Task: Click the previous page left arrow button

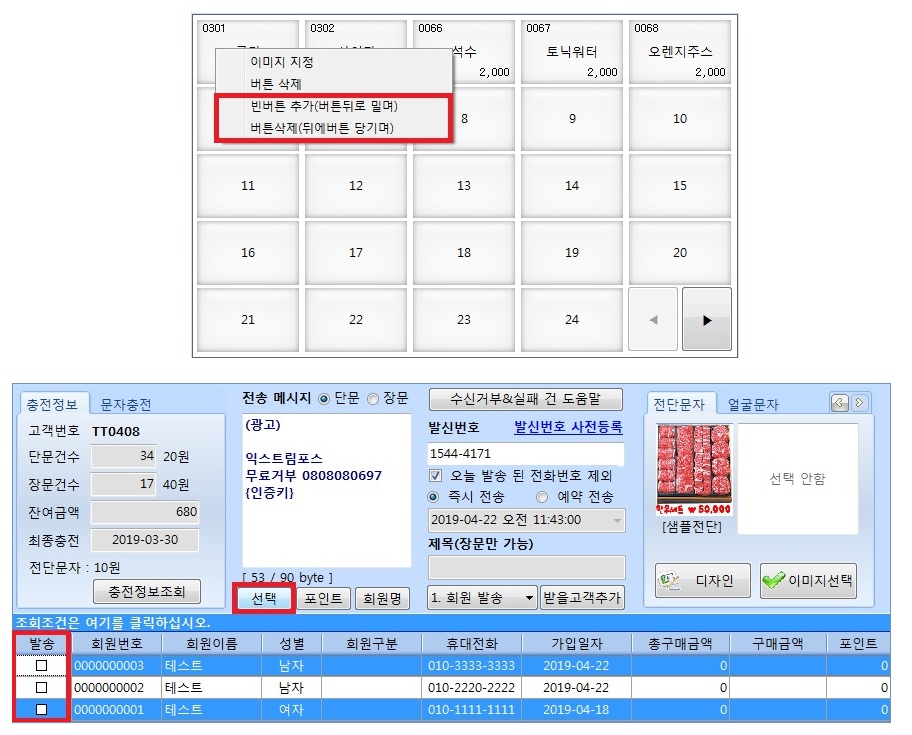Action: [653, 320]
